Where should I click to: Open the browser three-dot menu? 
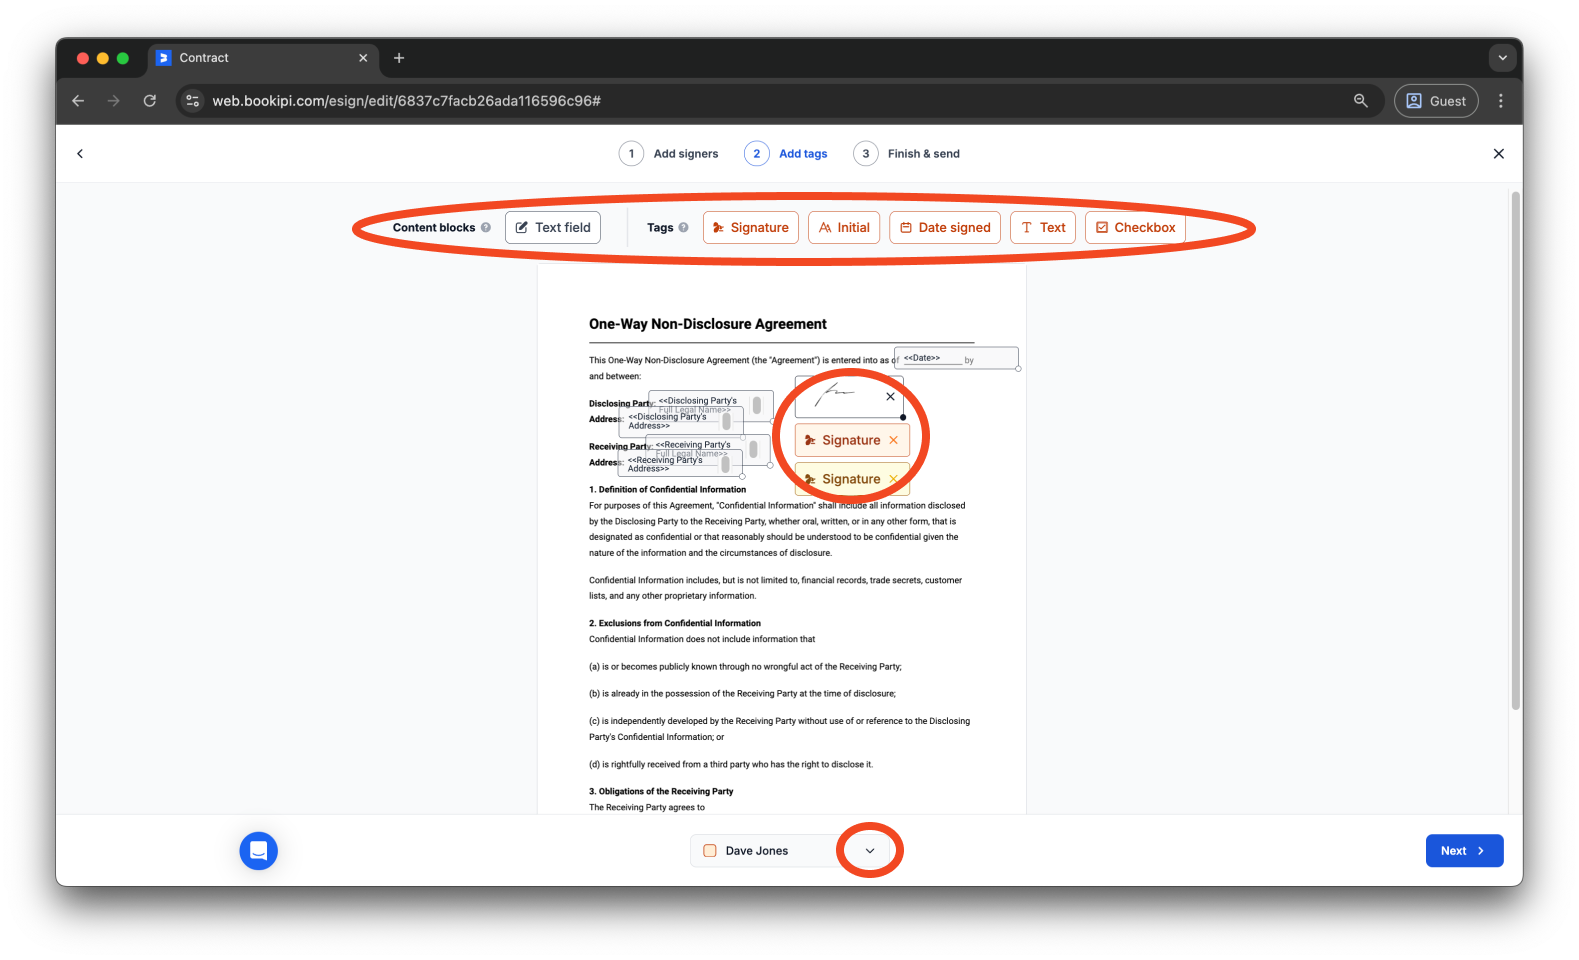point(1501,101)
